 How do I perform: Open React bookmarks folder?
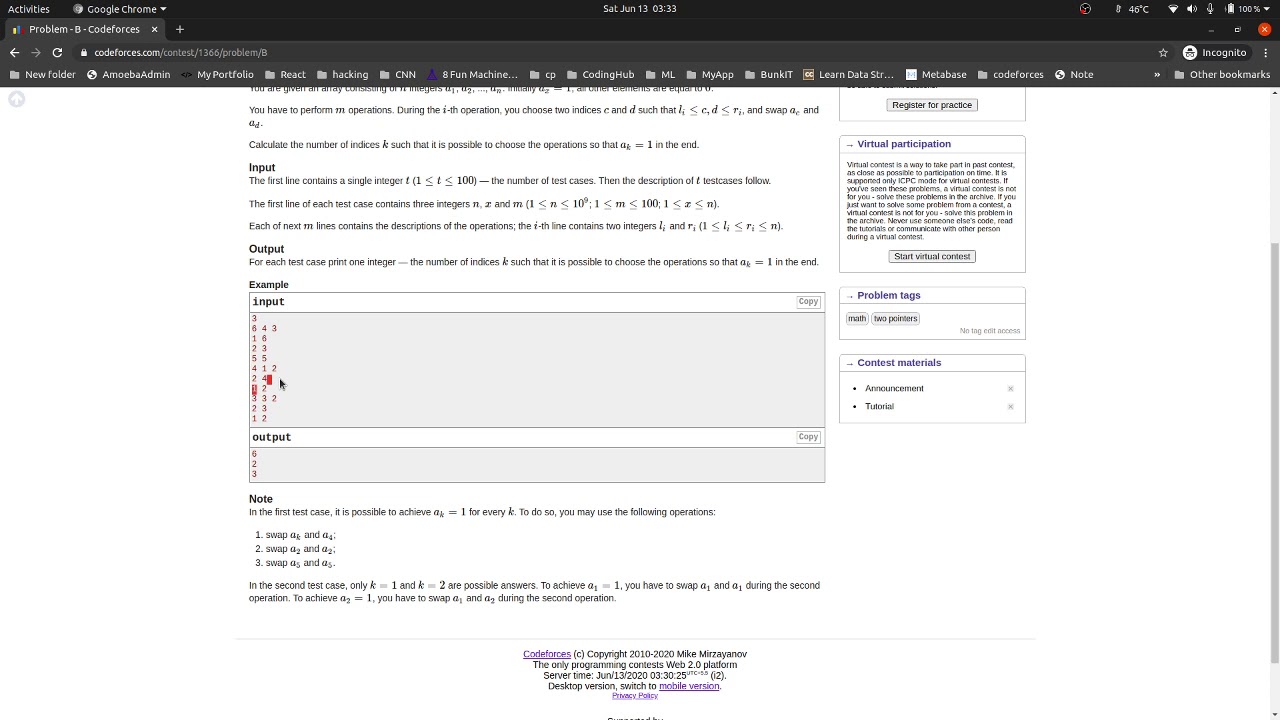[285, 74]
